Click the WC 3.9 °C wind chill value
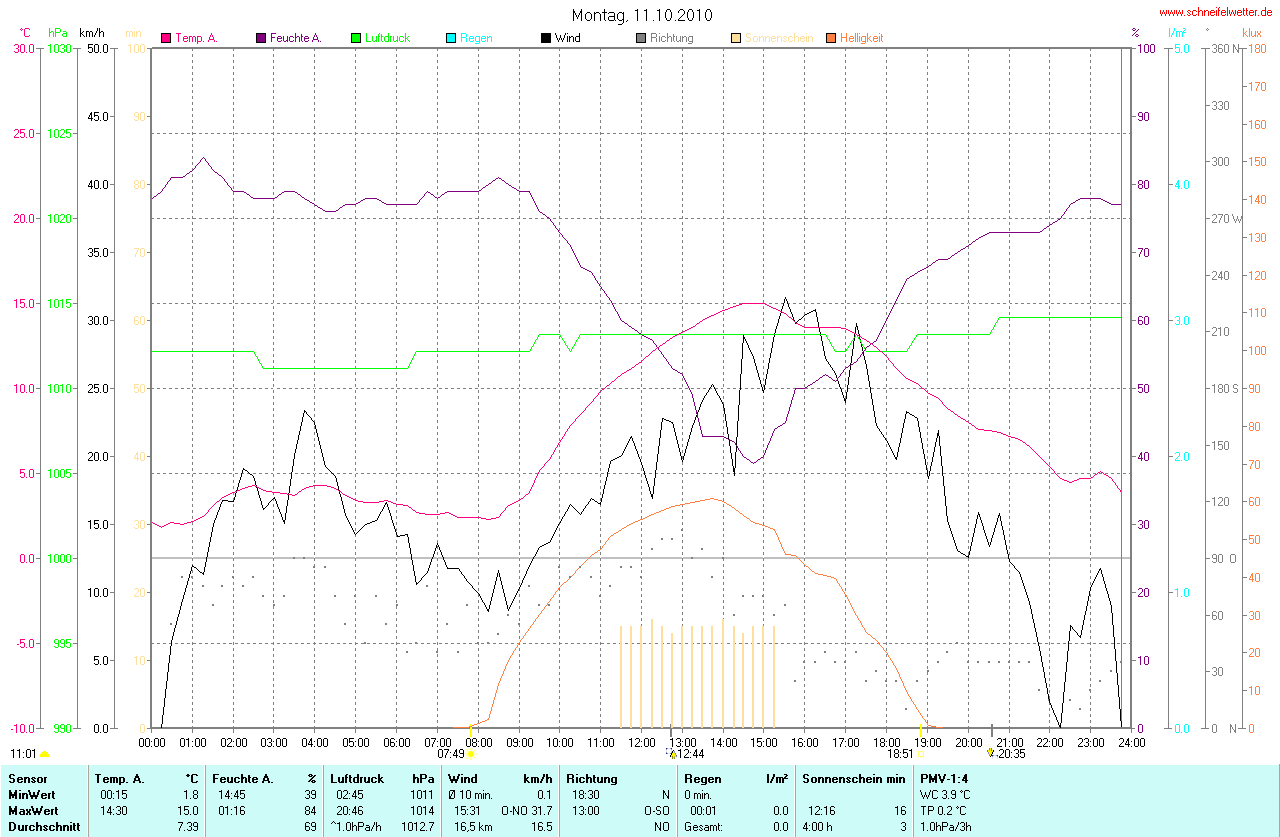1280x837 pixels. click(x=945, y=795)
